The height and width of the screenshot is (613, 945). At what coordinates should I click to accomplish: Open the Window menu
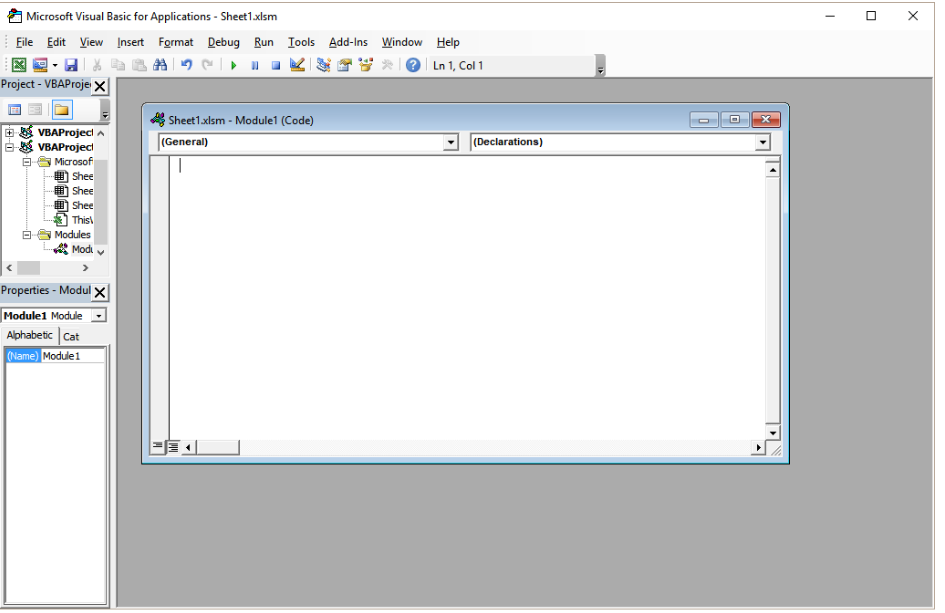(401, 42)
